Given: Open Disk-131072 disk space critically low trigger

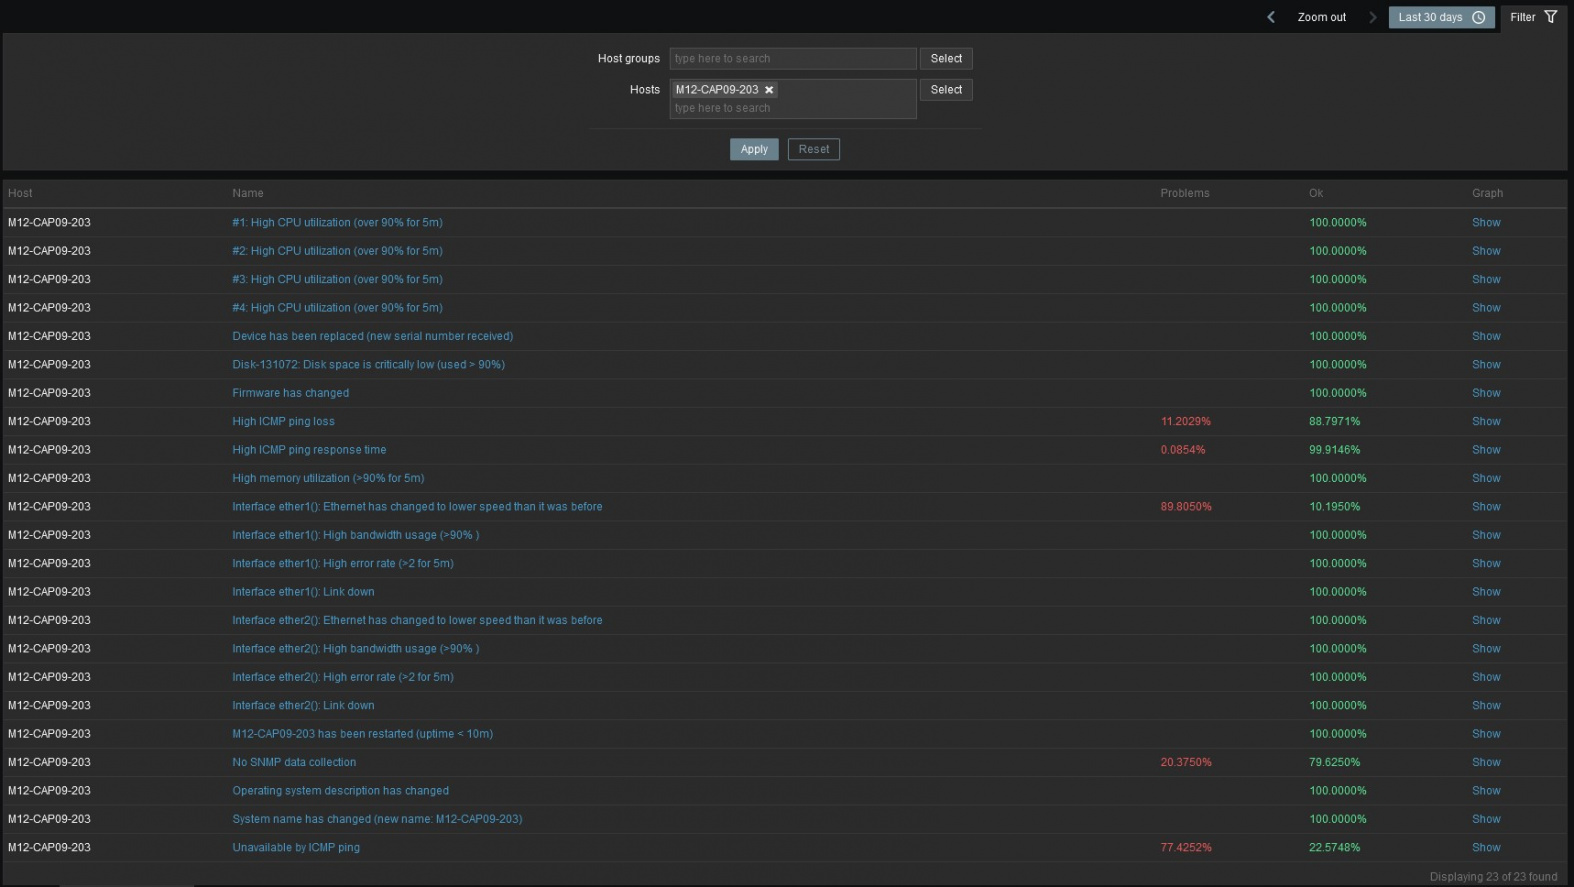Looking at the screenshot, I should click(368, 365).
